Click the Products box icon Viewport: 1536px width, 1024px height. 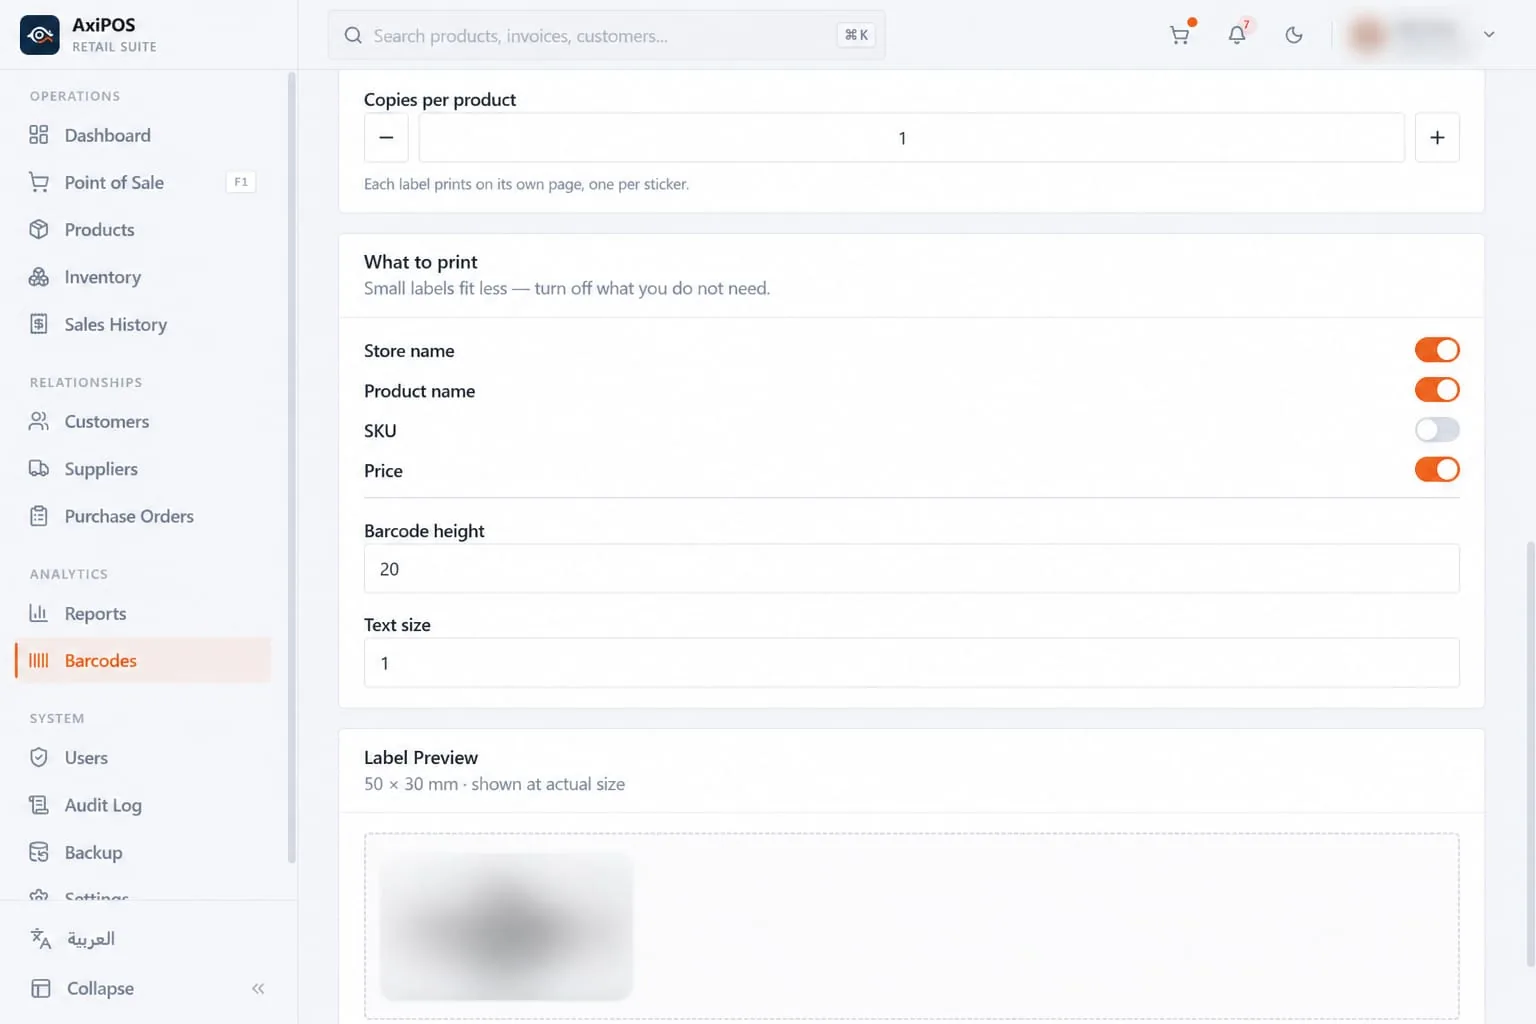39,229
